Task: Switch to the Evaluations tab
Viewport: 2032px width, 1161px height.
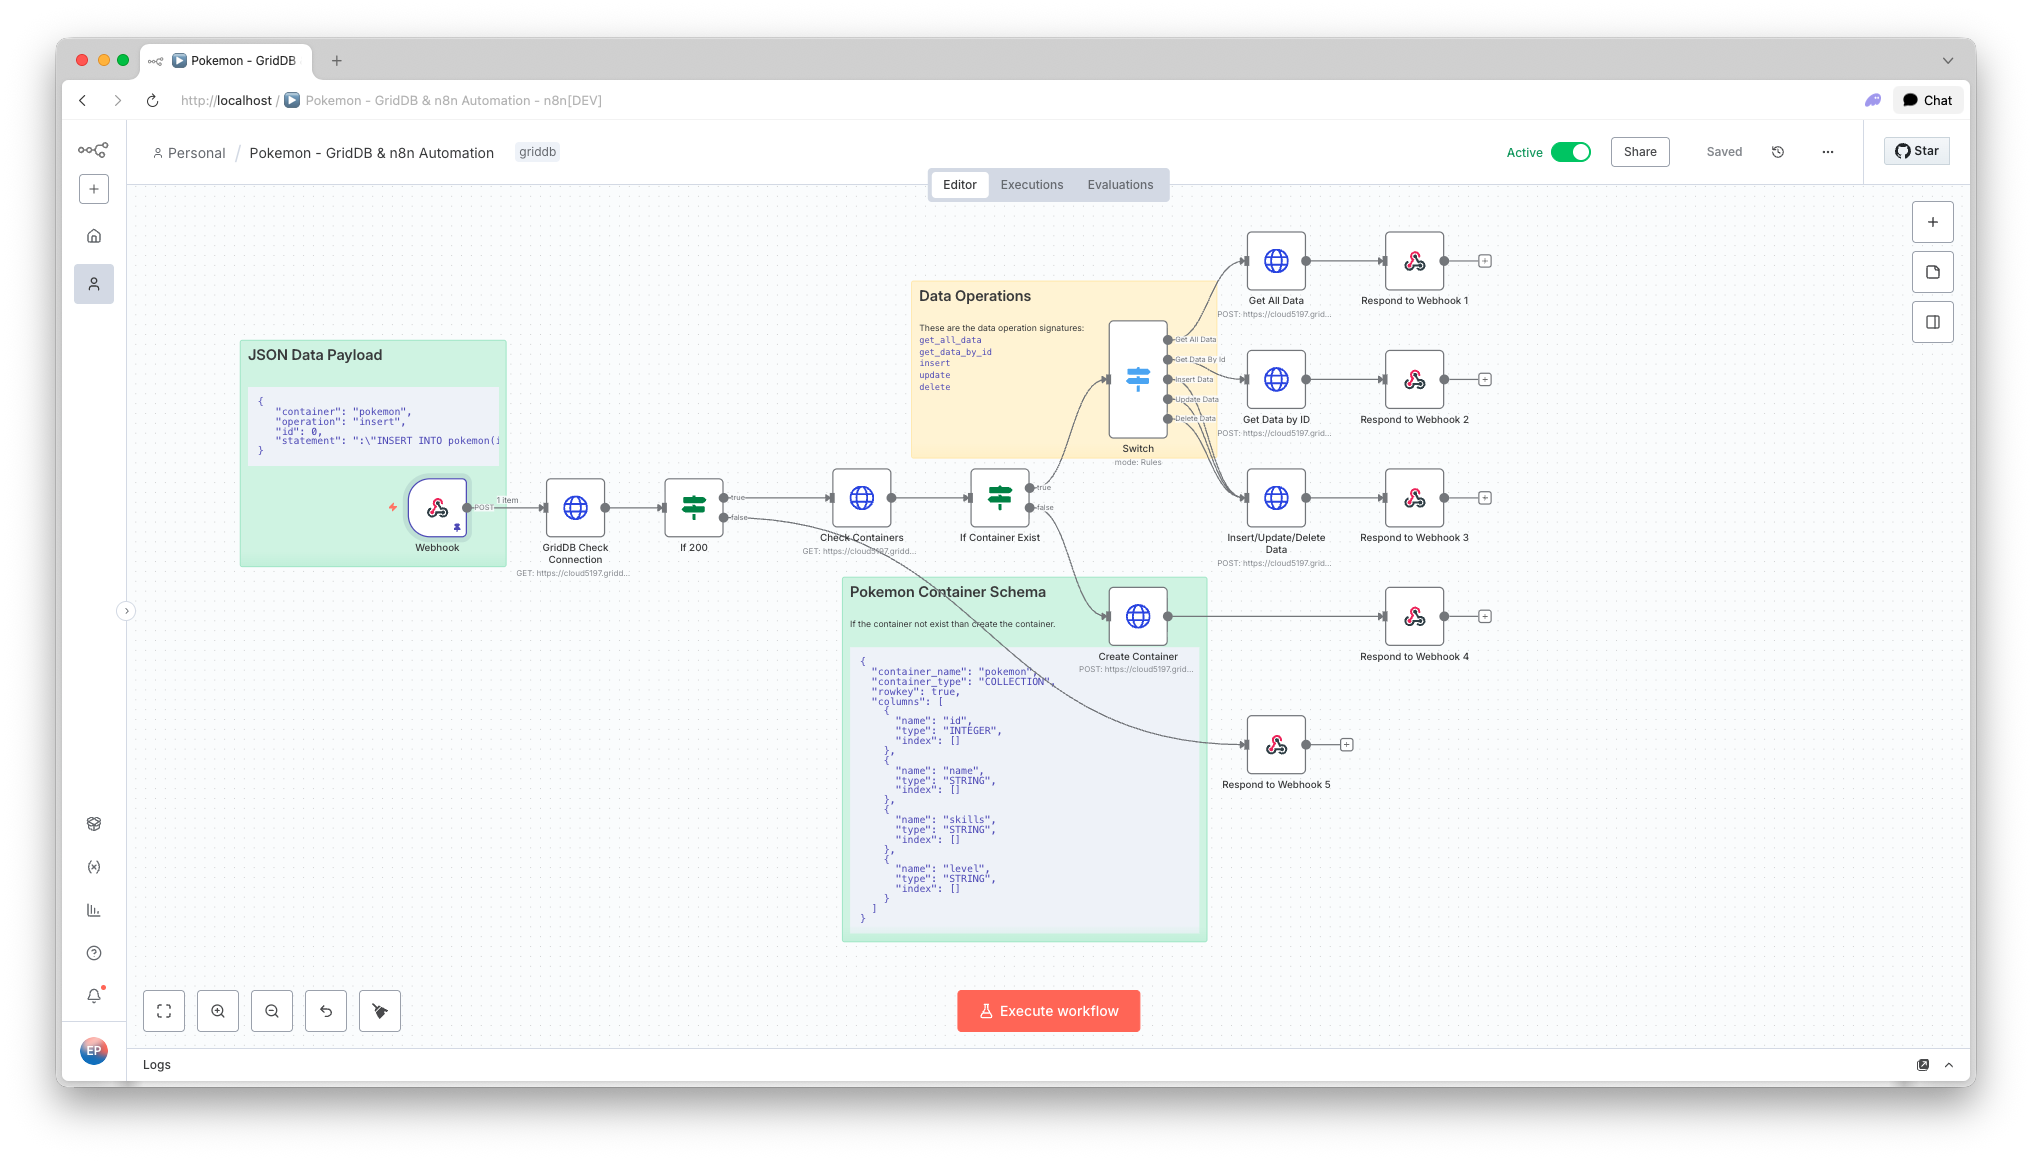Action: coord(1120,185)
